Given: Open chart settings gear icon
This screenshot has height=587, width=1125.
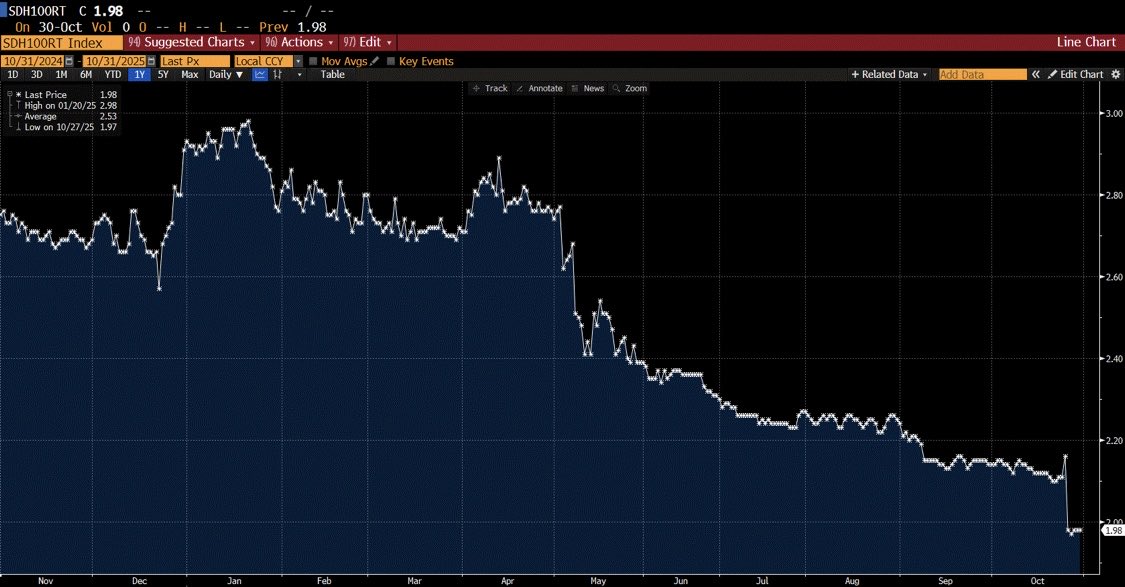Looking at the screenshot, I should (1115, 75).
